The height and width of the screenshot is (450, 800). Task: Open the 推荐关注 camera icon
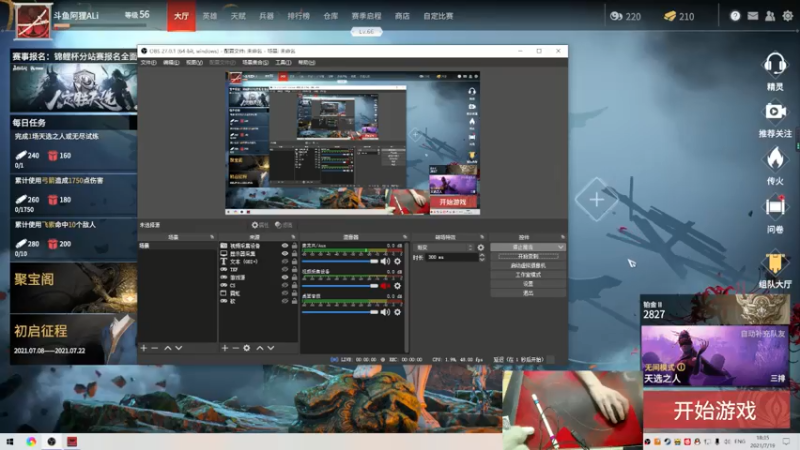(x=774, y=111)
